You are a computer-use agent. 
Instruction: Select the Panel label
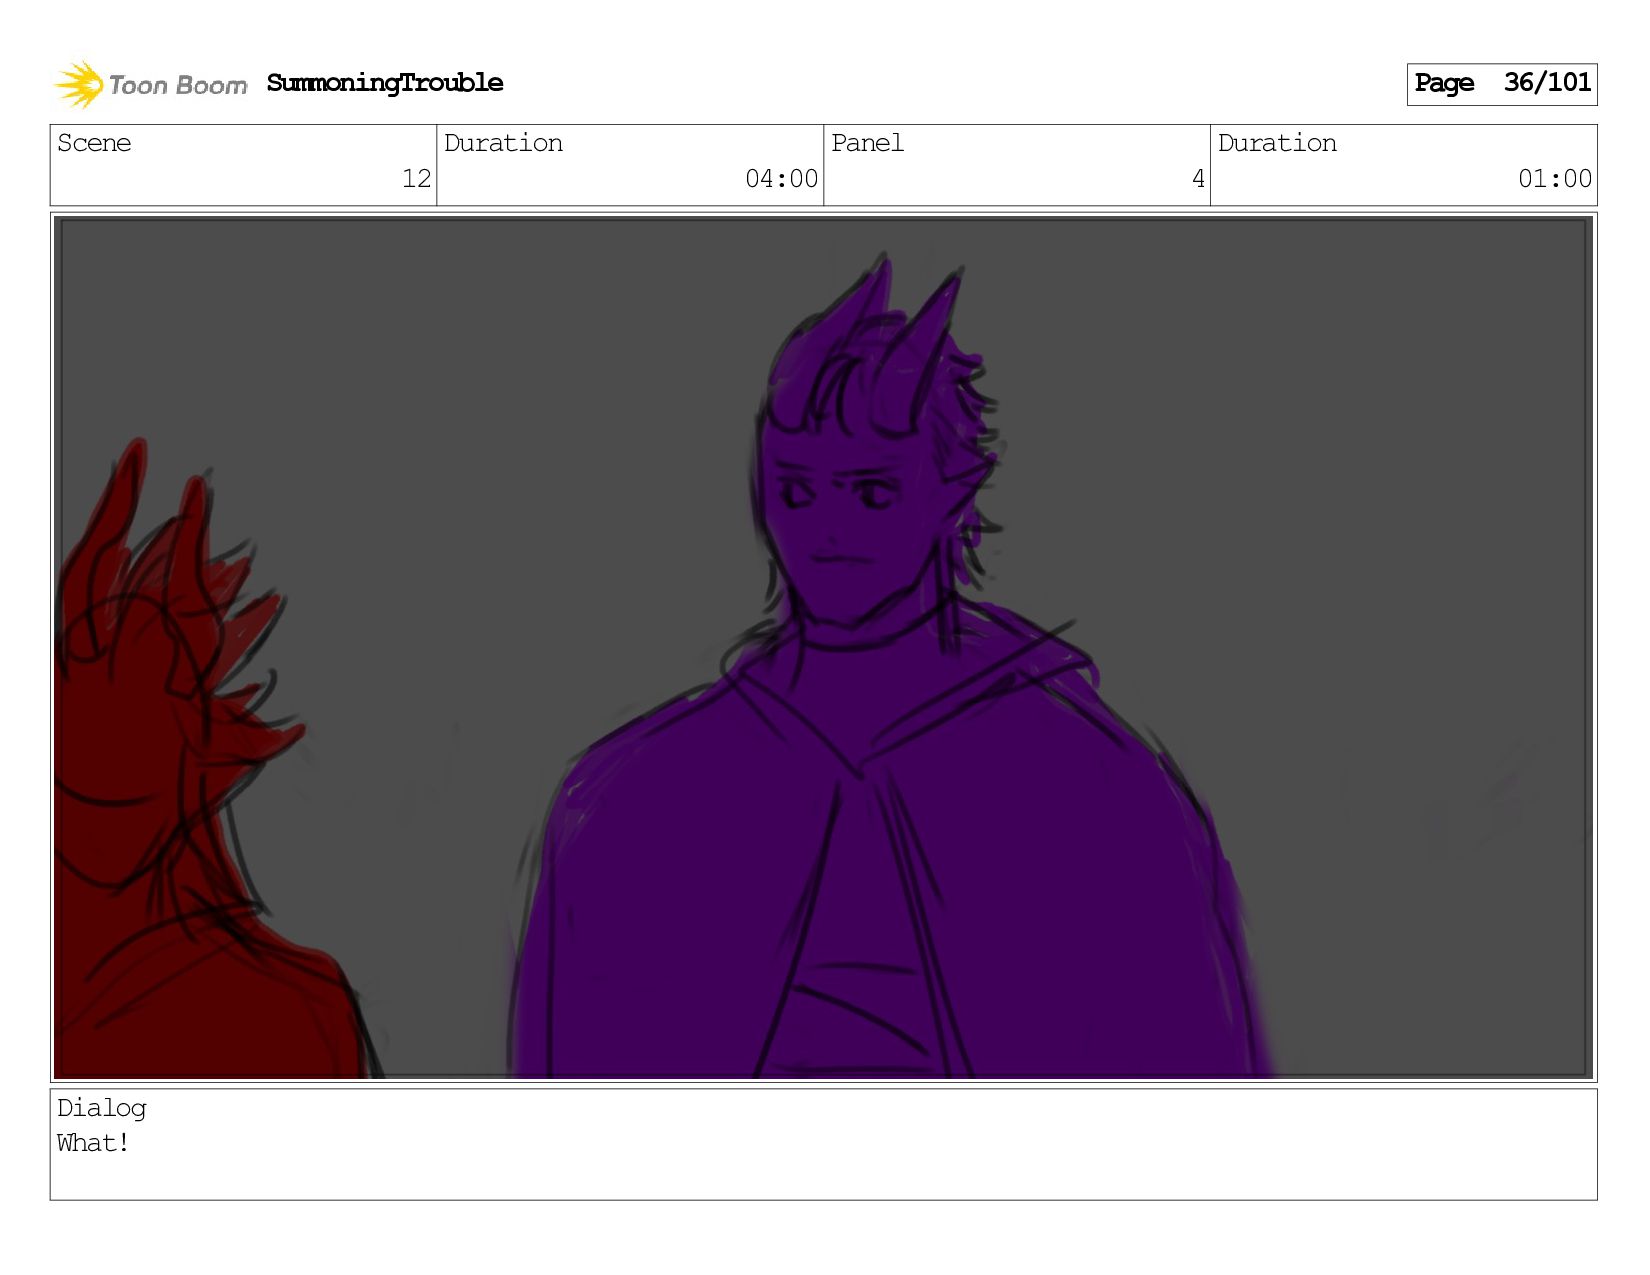pyautogui.click(x=867, y=143)
